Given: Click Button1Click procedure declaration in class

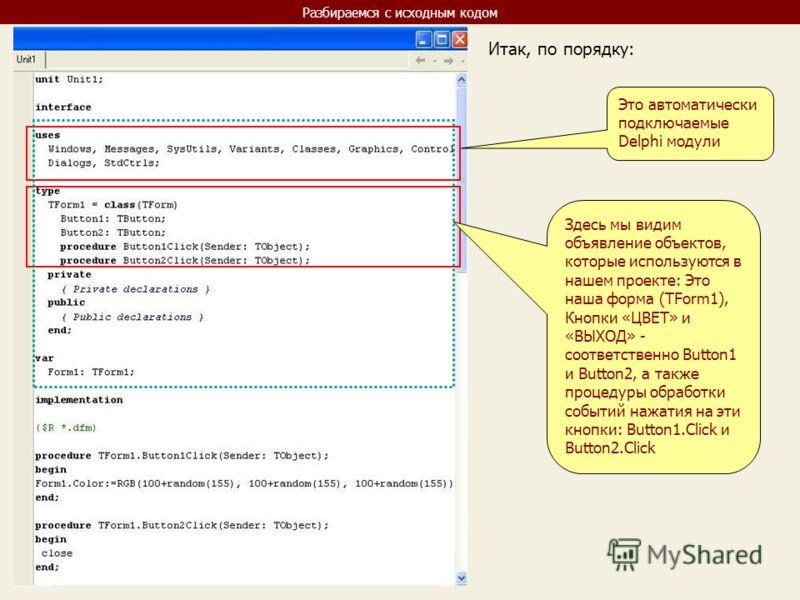Looking at the screenshot, I should [185, 247].
